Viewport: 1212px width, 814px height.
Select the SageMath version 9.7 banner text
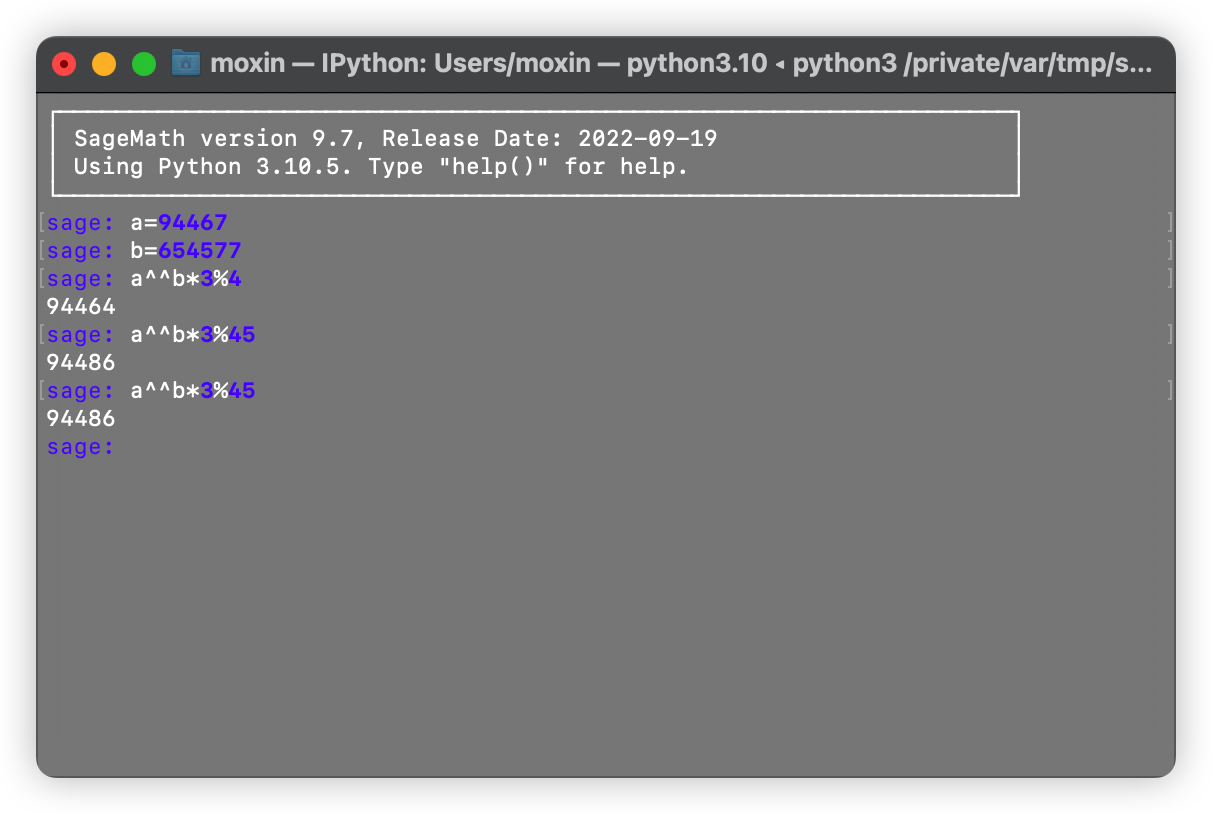[x=395, y=139]
